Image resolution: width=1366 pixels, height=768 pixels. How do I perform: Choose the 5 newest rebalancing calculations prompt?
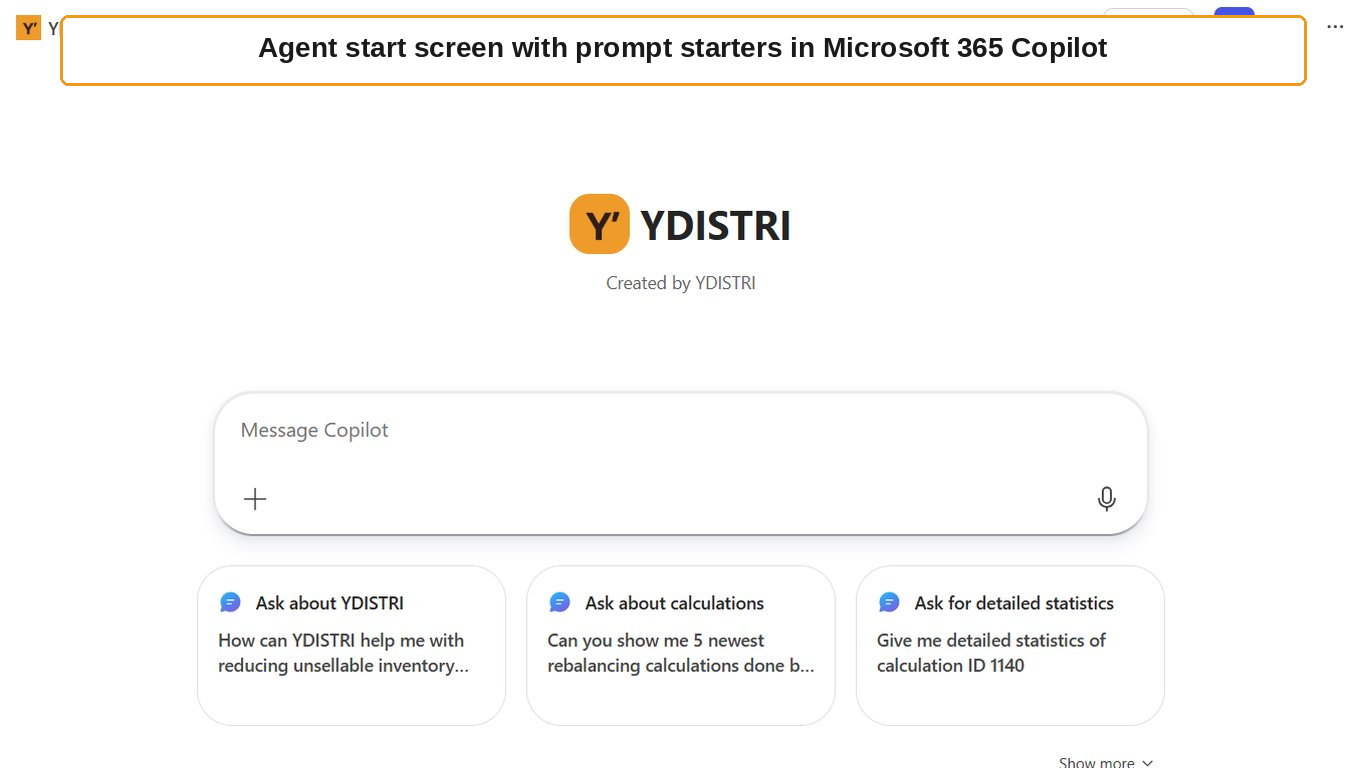[x=681, y=653]
